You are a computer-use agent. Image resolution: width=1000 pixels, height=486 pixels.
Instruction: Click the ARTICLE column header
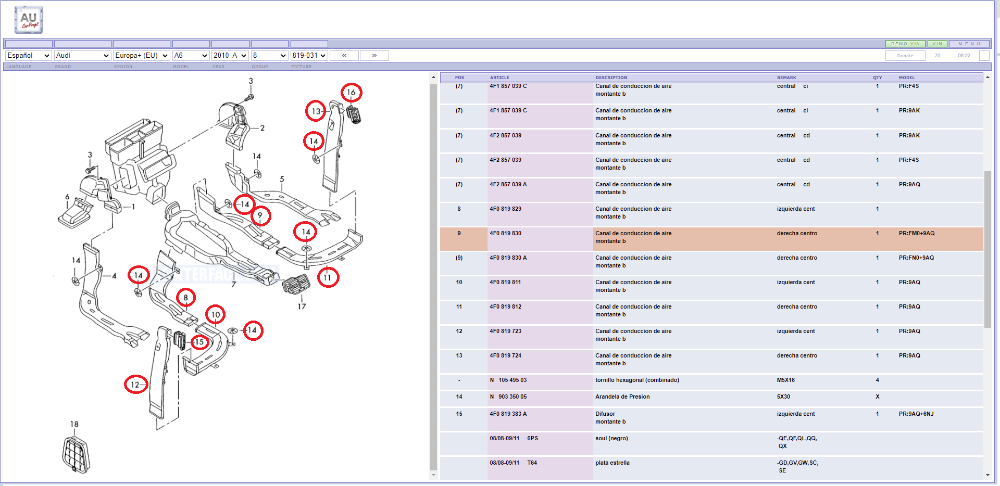pos(500,77)
